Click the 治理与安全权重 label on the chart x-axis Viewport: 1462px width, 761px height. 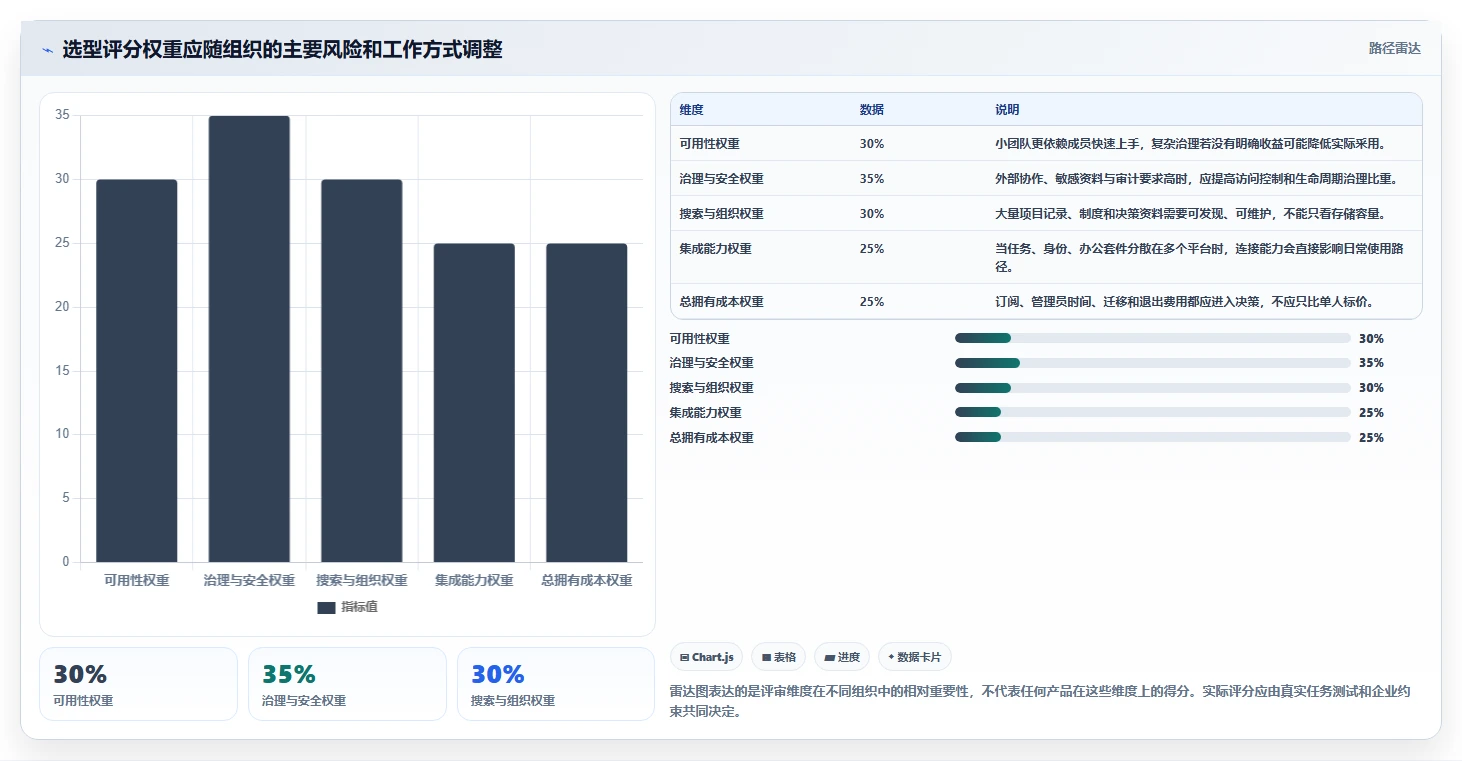pyautogui.click(x=249, y=580)
